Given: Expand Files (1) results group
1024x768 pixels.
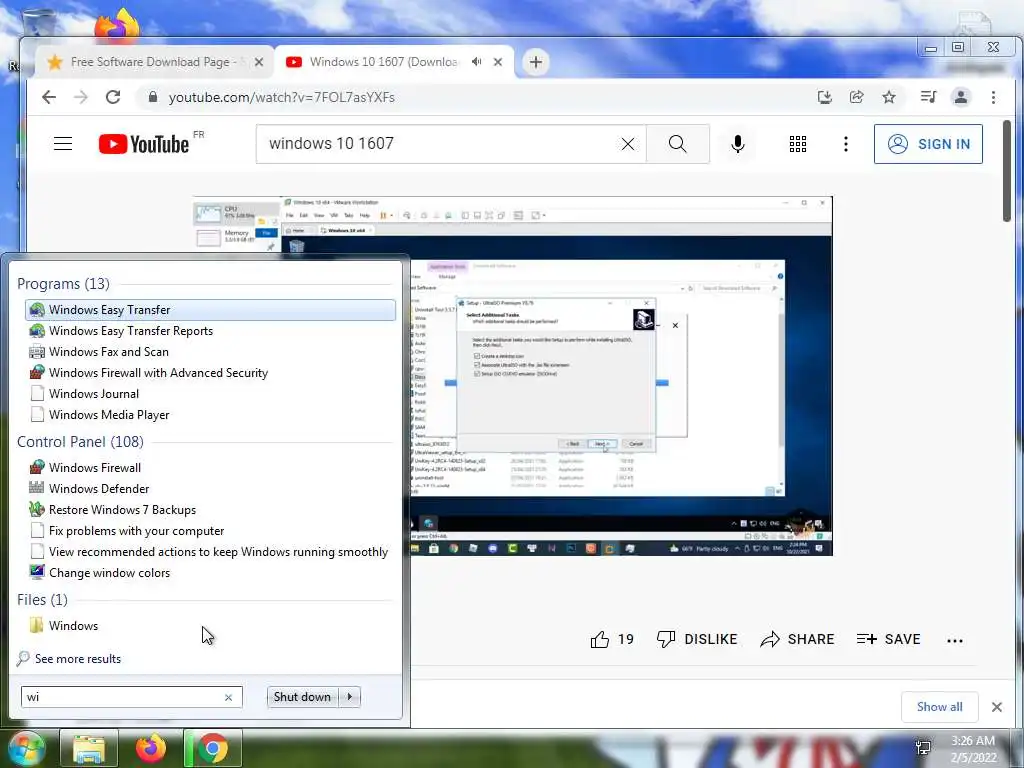Looking at the screenshot, I should point(42,600).
